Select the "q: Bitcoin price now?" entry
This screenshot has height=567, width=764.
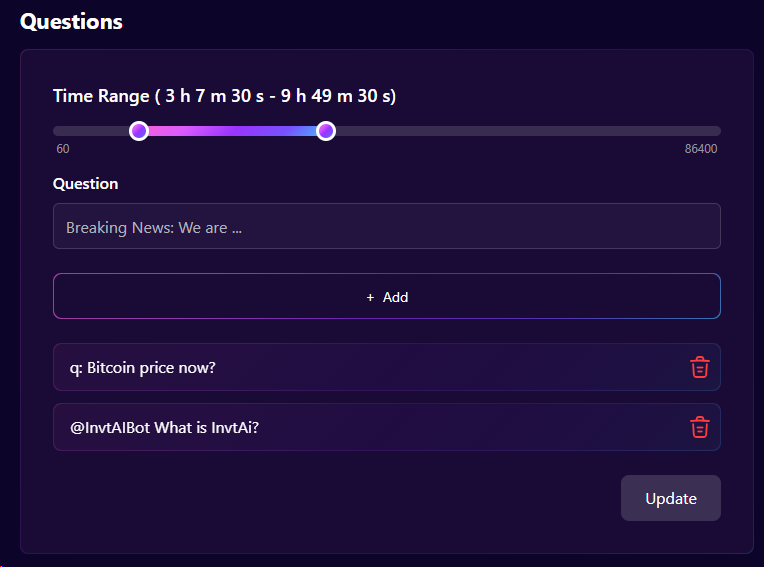coord(143,367)
